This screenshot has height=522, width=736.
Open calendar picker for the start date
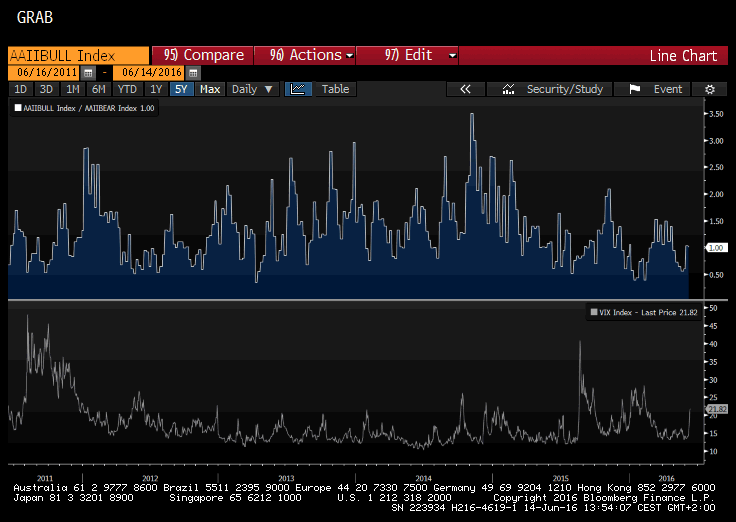pos(89,73)
